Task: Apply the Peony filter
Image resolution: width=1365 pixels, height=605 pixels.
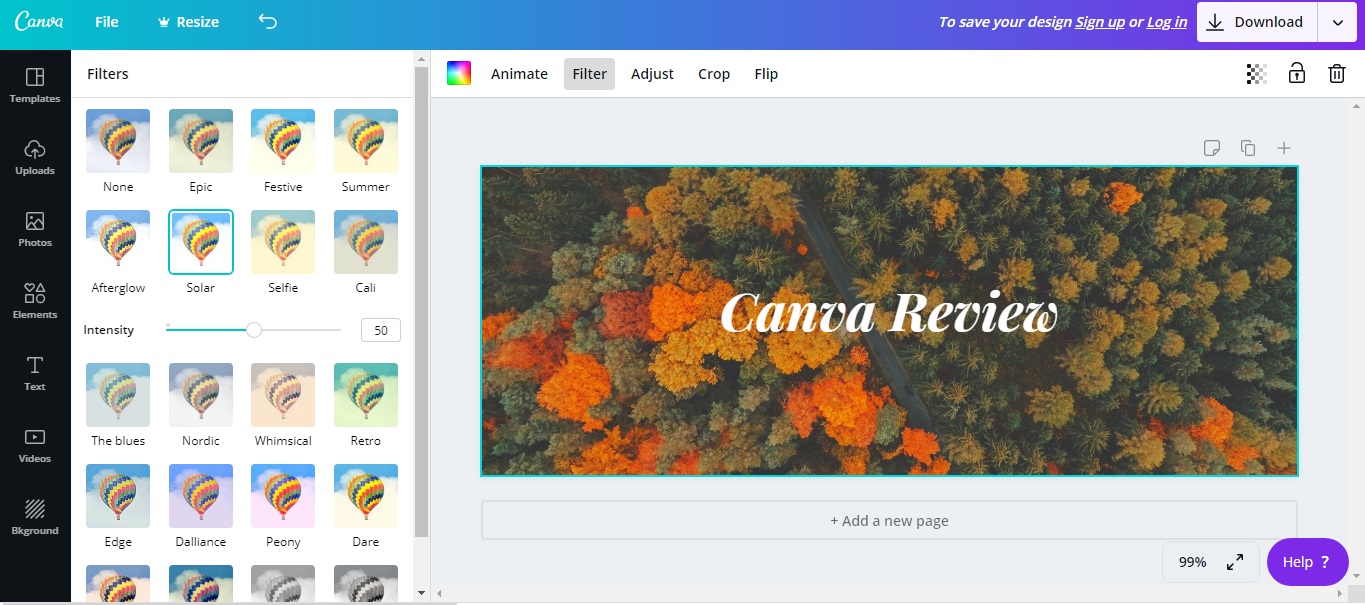Action: coord(283,496)
